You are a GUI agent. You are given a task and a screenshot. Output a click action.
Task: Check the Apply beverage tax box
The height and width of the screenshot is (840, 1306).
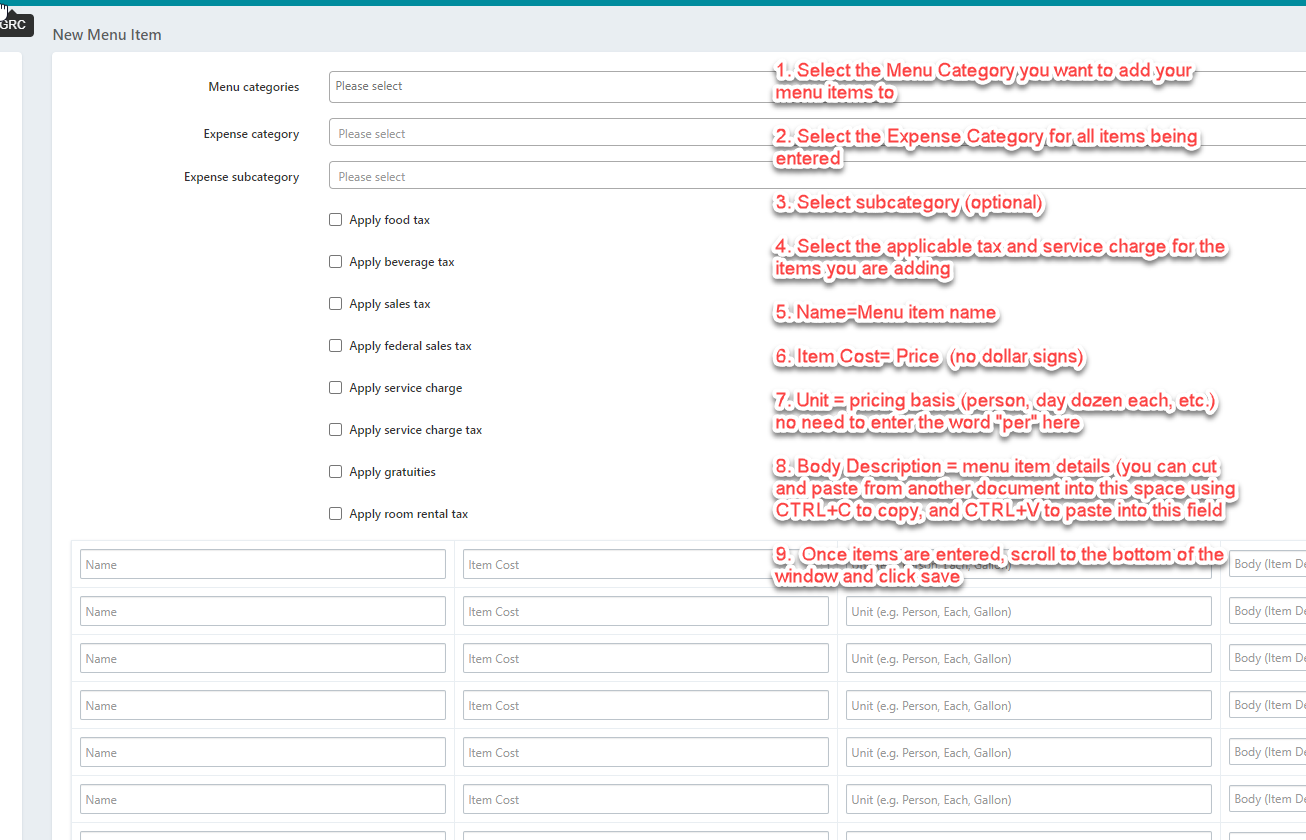pos(336,262)
